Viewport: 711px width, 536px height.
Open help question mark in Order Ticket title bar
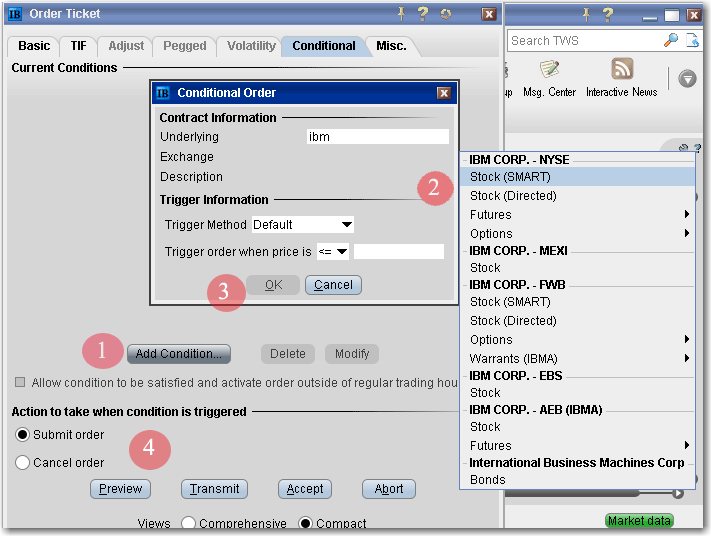pyautogui.click(x=423, y=14)
